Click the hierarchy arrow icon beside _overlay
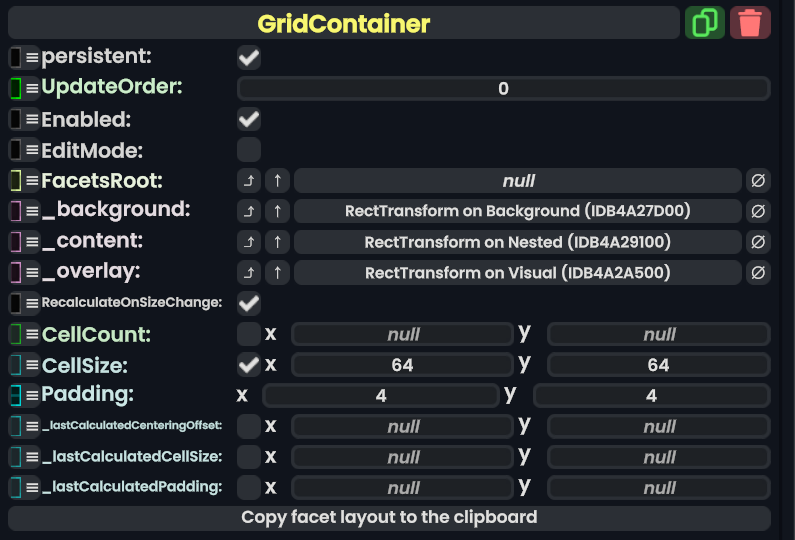This screenshot has height=540, width=795. click(x=248, y=273)
